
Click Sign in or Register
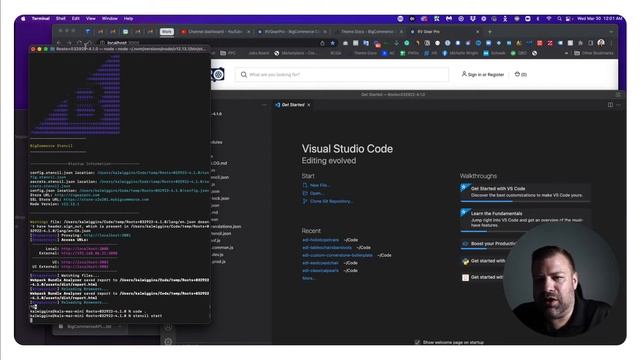483,74
